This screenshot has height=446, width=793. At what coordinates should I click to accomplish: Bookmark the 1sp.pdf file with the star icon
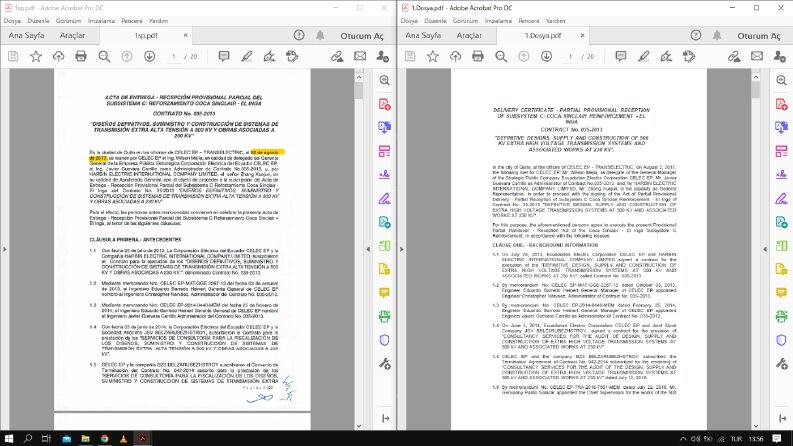point(36,56)
